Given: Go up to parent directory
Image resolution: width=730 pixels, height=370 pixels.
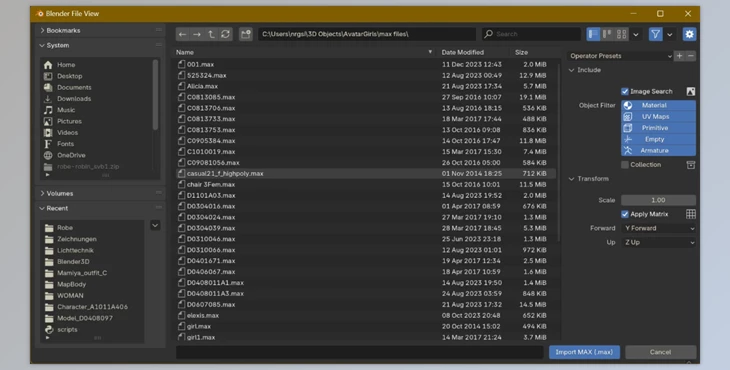Looking at the screenshot, I should click(x=211, y=34).
